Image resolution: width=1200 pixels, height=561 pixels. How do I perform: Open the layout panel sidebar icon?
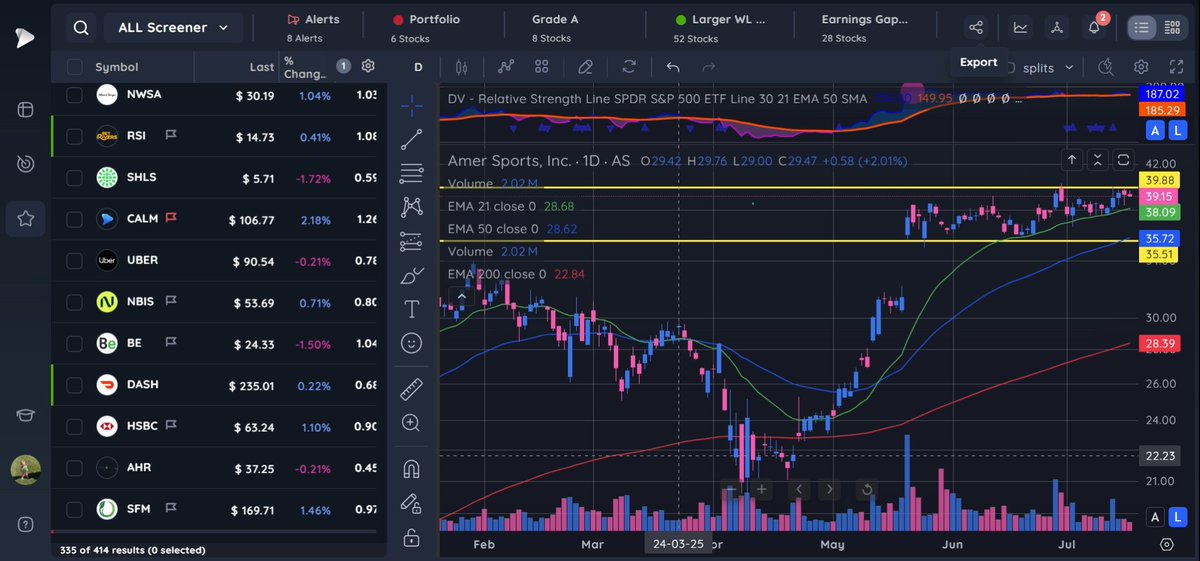(x=25, y=108)
